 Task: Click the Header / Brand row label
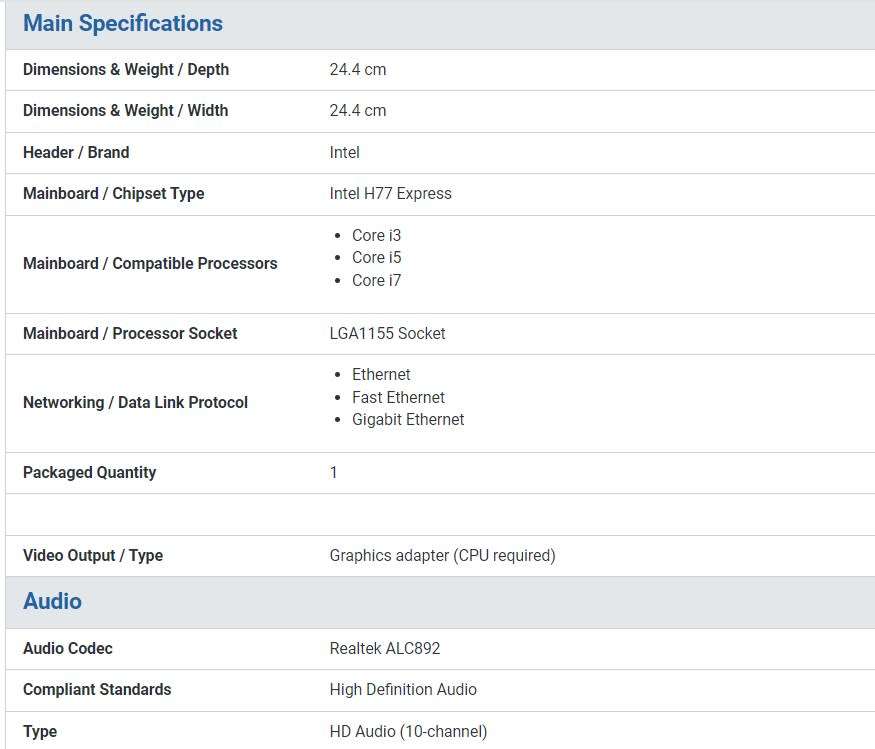[x=76, y=153]
